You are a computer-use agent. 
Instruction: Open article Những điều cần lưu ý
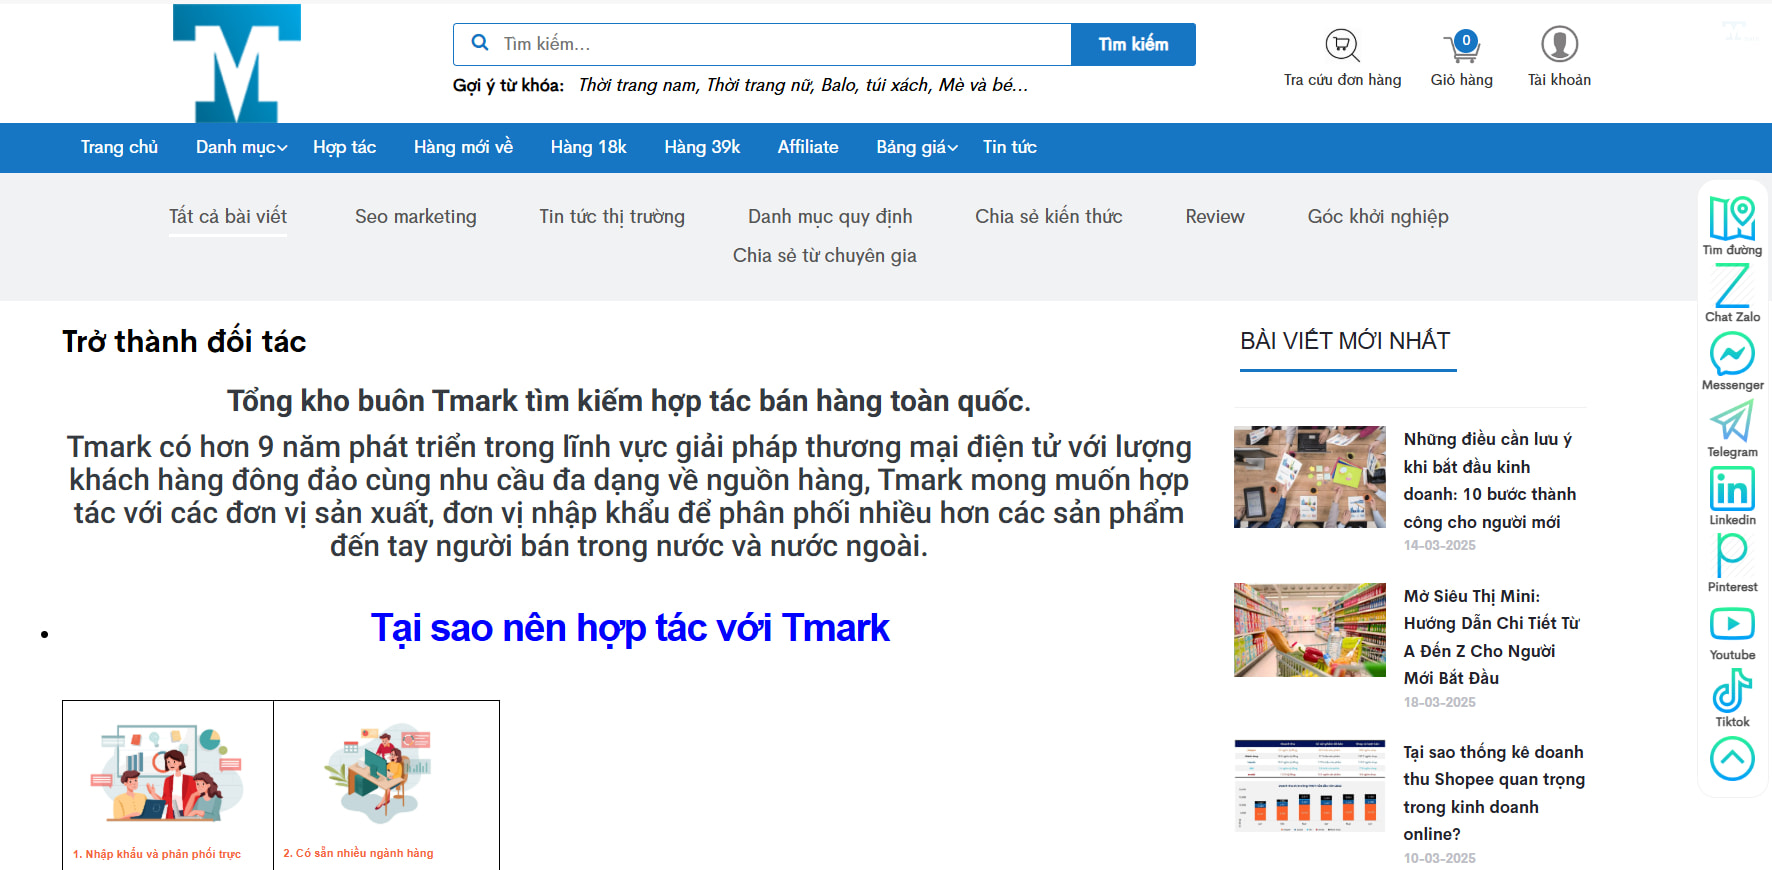pos(1489,480)
